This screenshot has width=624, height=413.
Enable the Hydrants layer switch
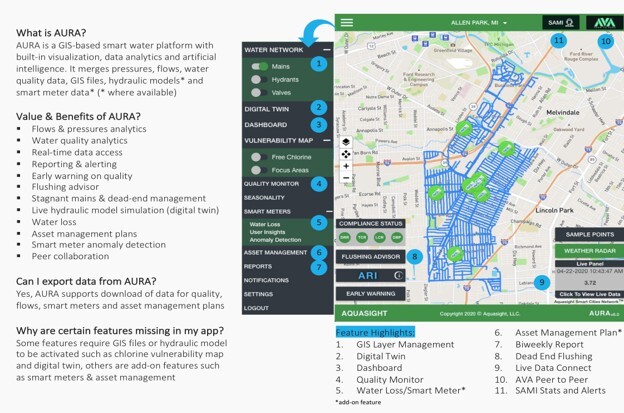[x=259, y=79]
